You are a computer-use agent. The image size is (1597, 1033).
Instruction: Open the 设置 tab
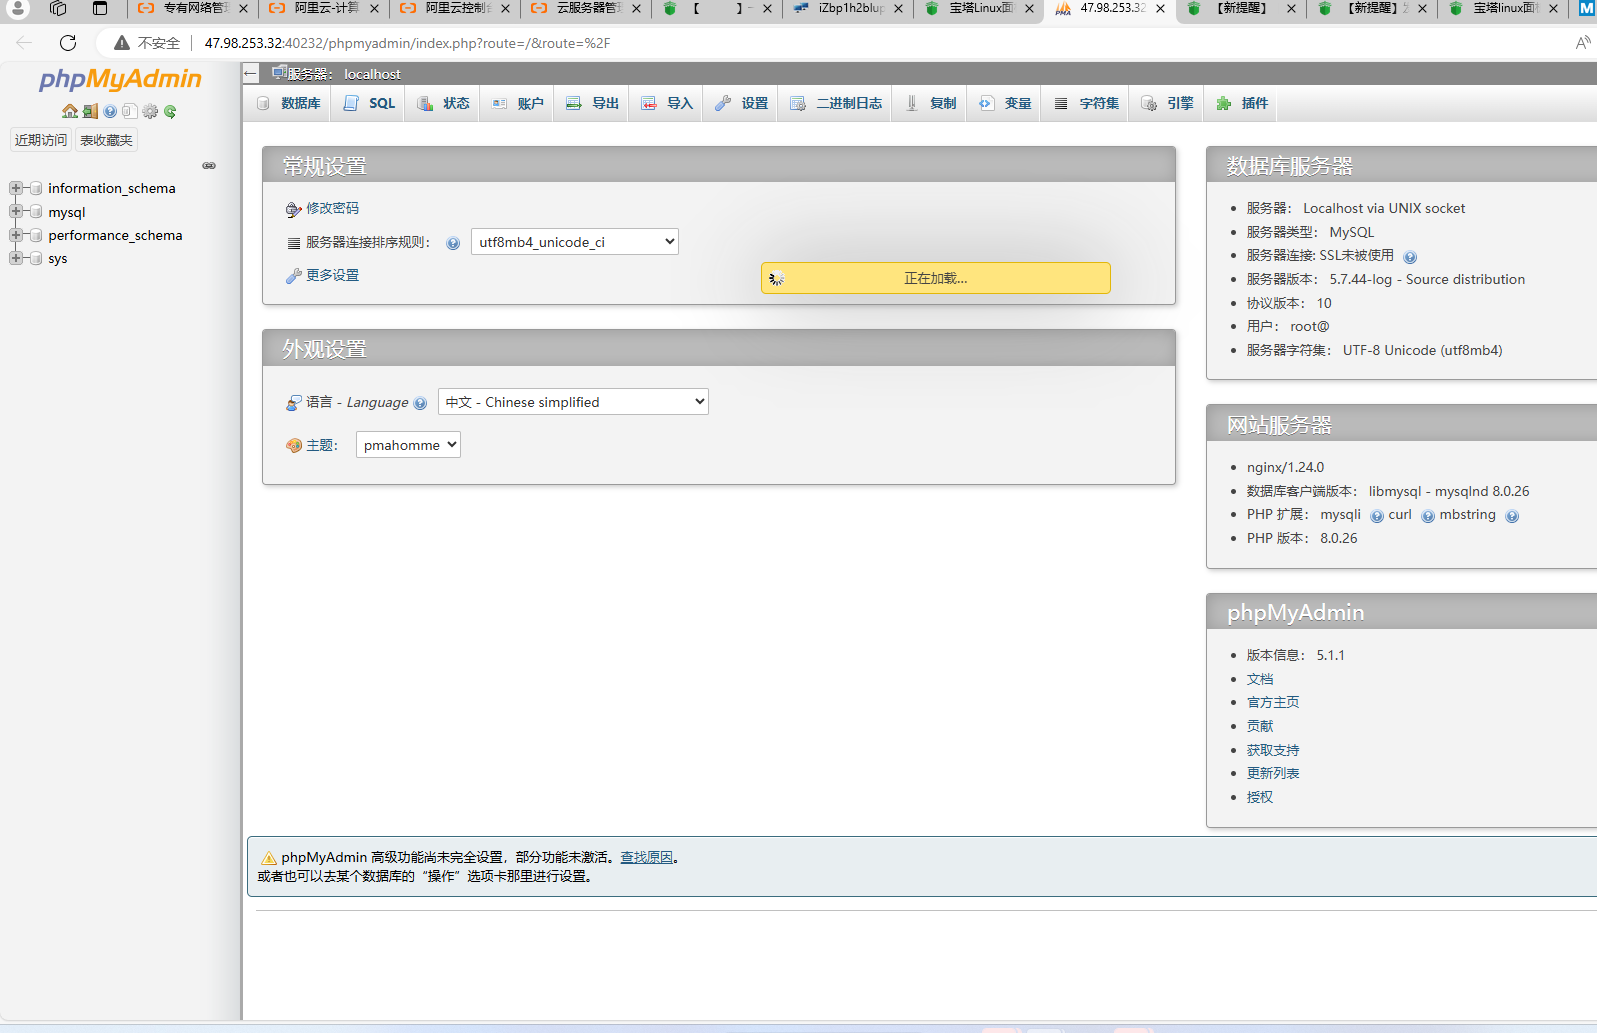[741, 103]
